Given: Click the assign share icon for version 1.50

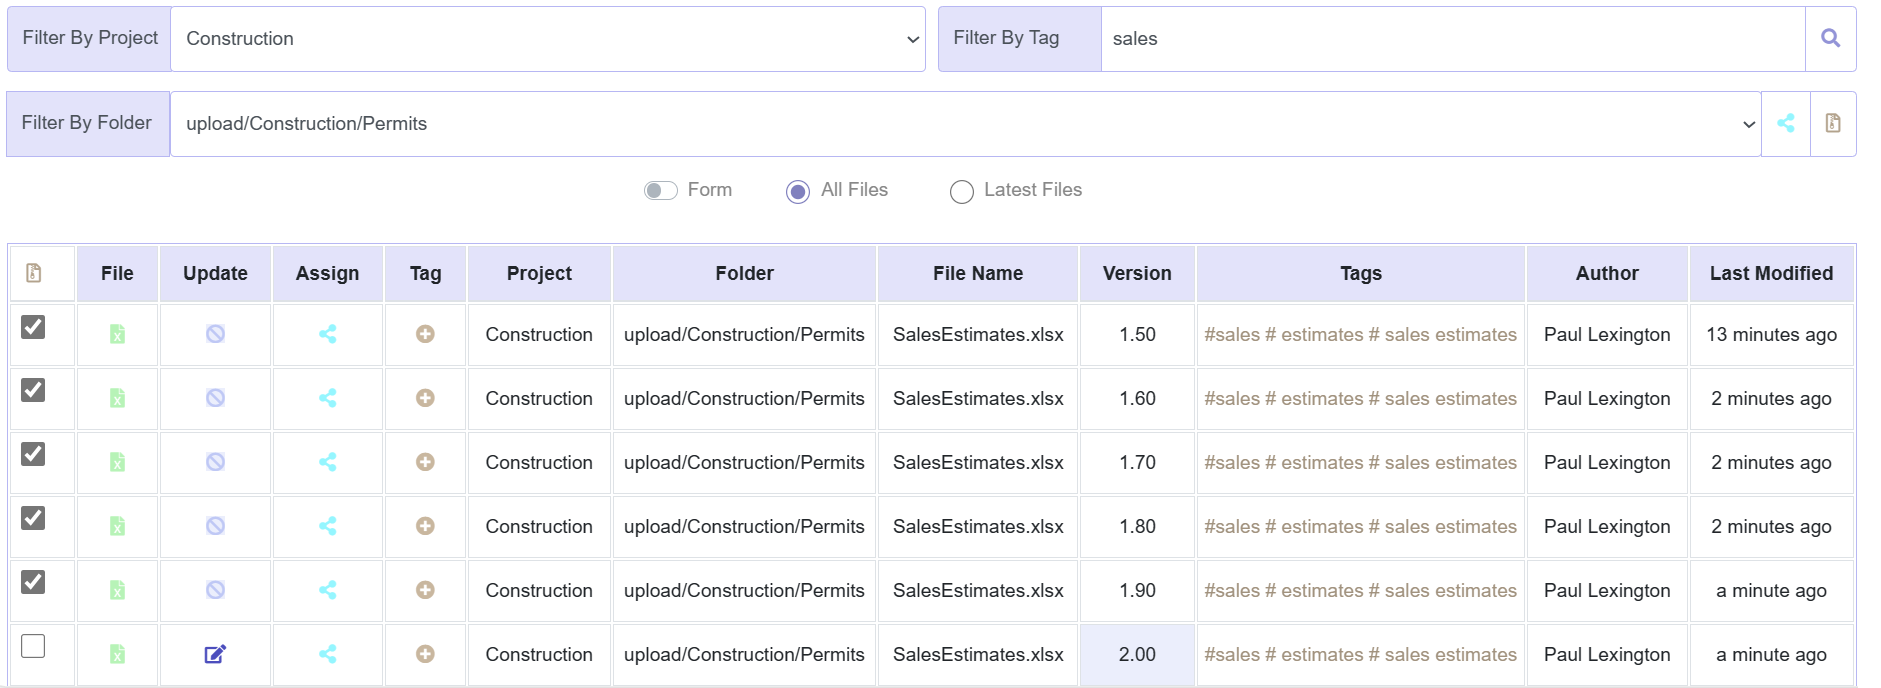Looking at the screenshot, I should (327, 334).
